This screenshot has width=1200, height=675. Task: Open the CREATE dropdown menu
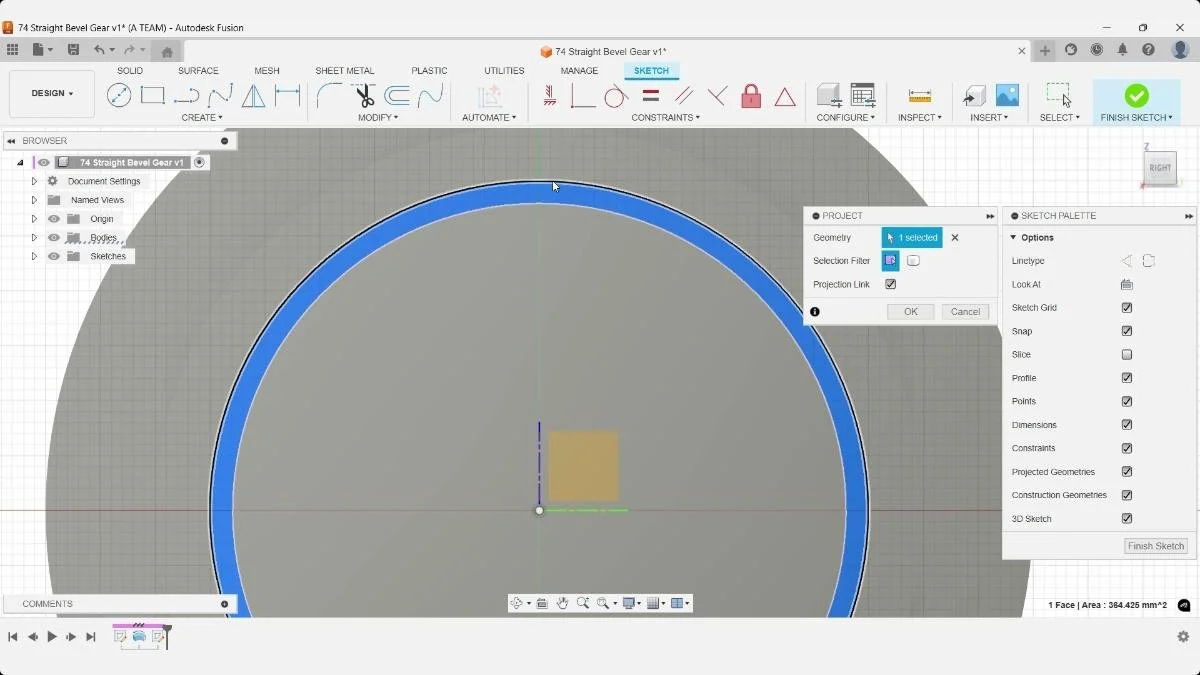click(202, 117)
